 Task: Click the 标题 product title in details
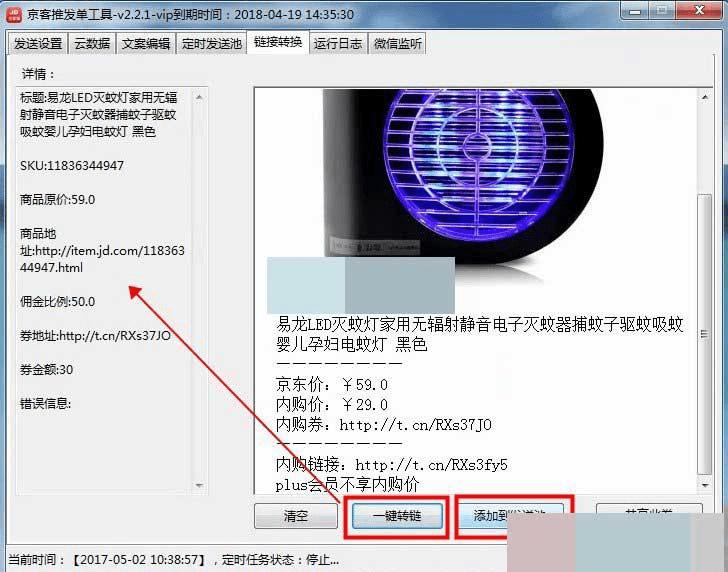click(x=98, y=115)
